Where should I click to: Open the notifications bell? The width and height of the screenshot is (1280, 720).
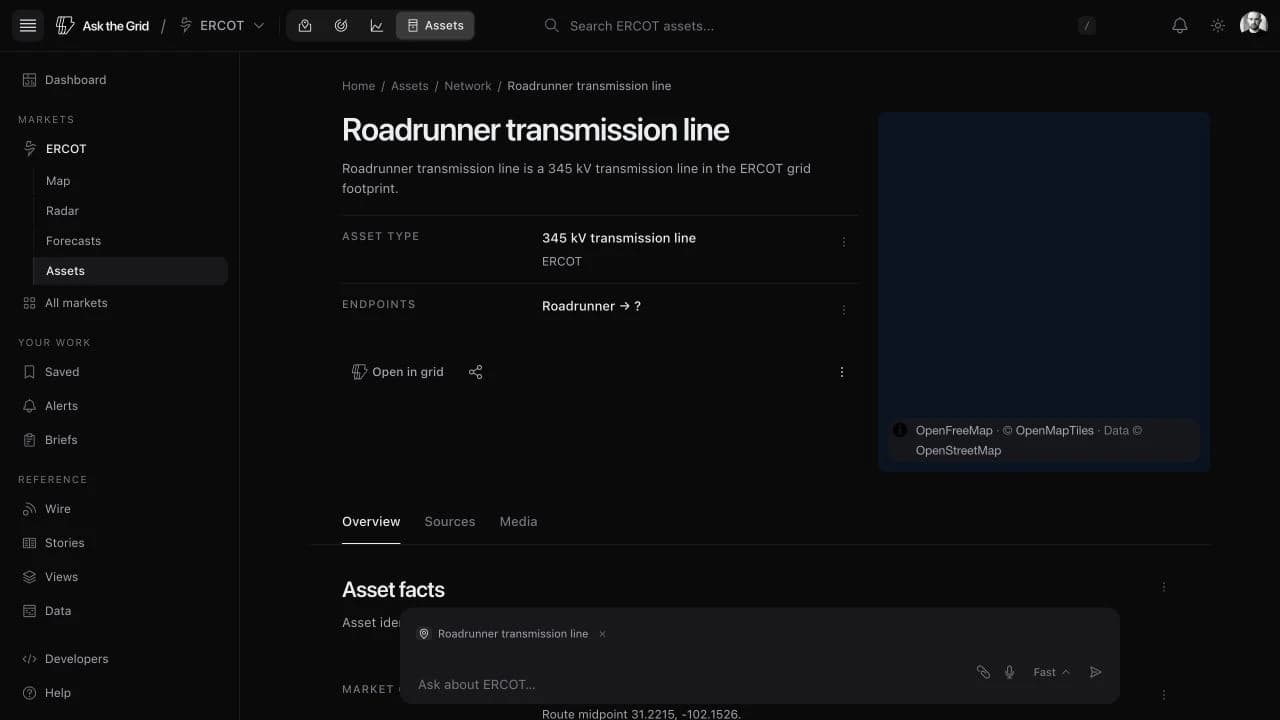(x=1180, y=26)
